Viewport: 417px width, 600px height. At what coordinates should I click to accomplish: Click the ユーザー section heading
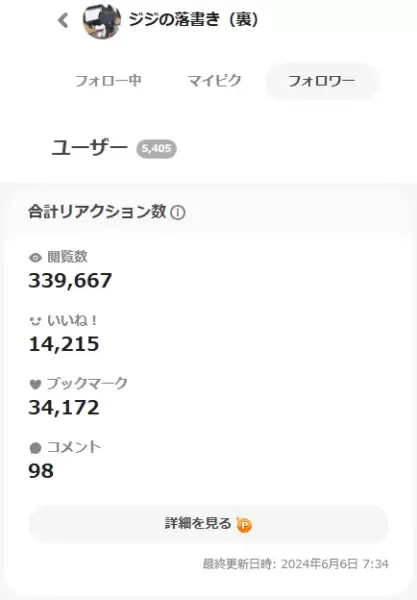click(90, 148)
